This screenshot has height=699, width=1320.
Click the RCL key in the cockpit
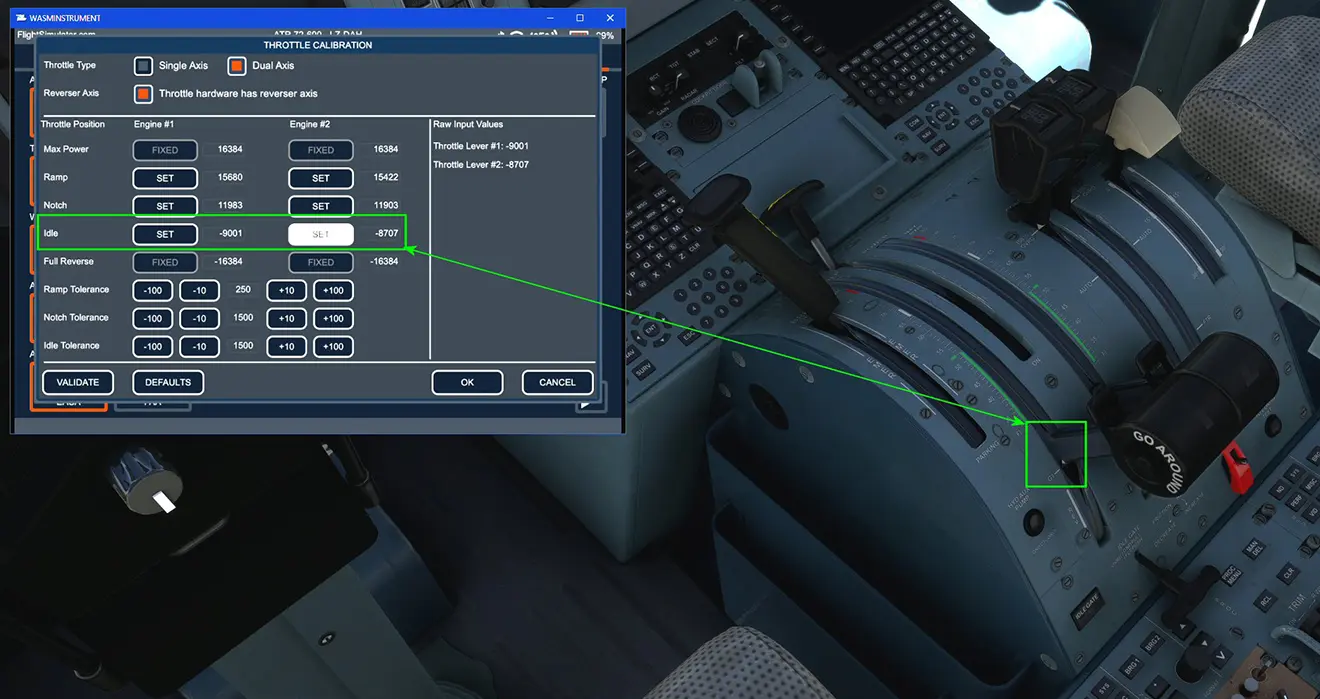pos(1265,600)
